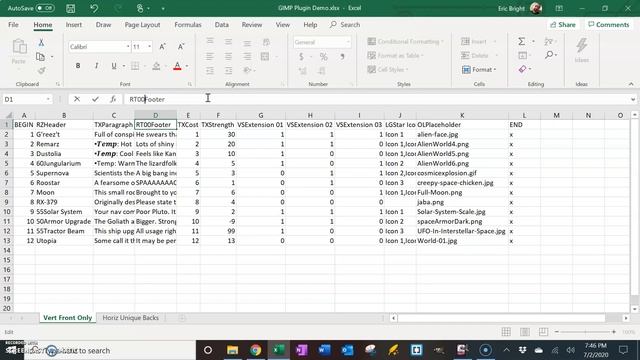This screenshot has height=360, width=640.
Task: Open the Calibri font name dropdown
Action: click(x=128, y=47)
